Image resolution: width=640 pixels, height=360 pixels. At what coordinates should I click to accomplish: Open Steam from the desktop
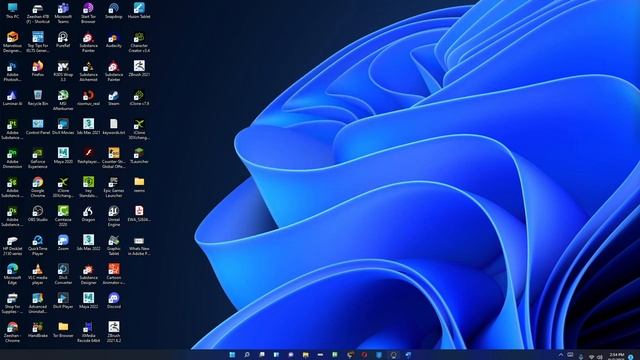click(113, 98)
